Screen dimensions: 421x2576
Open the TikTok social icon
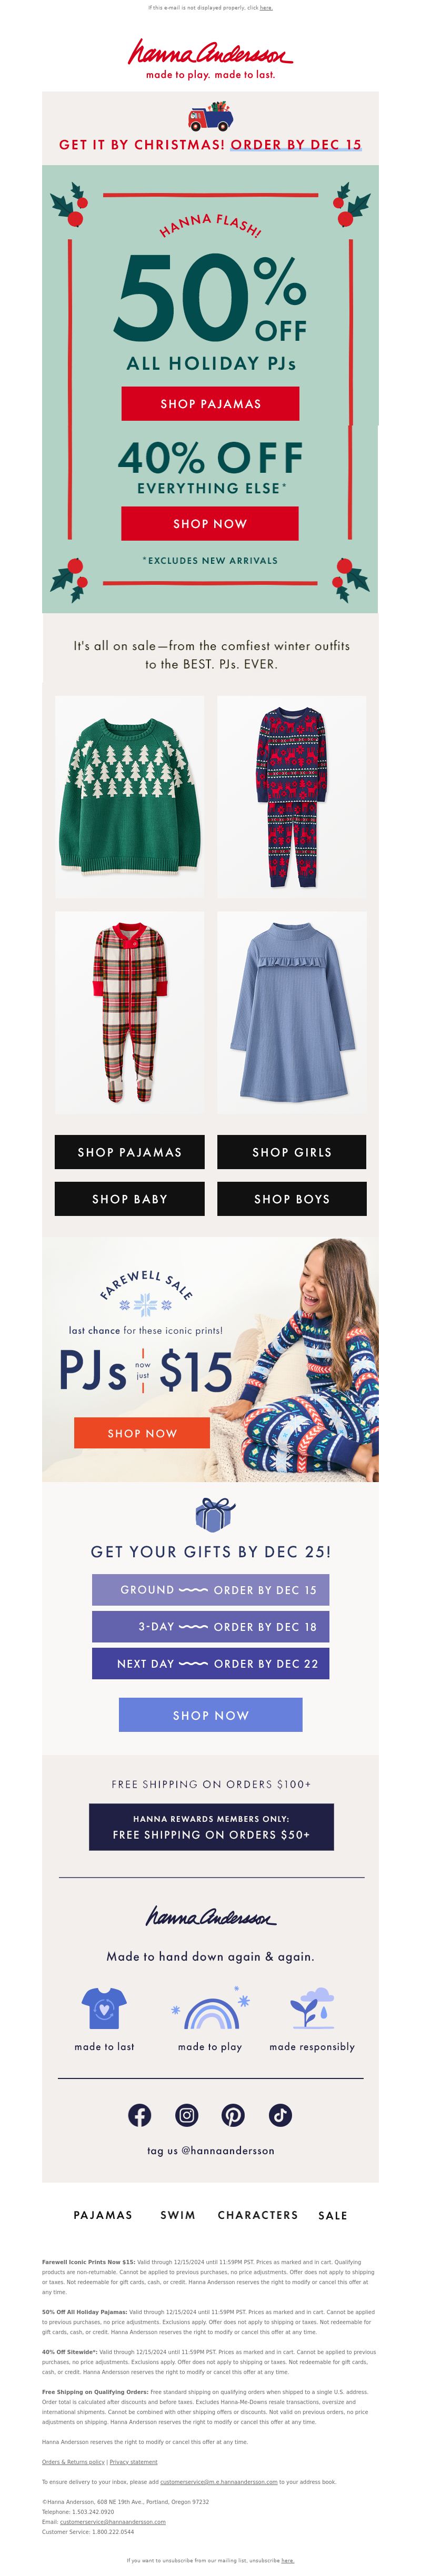click(280, 2115)
